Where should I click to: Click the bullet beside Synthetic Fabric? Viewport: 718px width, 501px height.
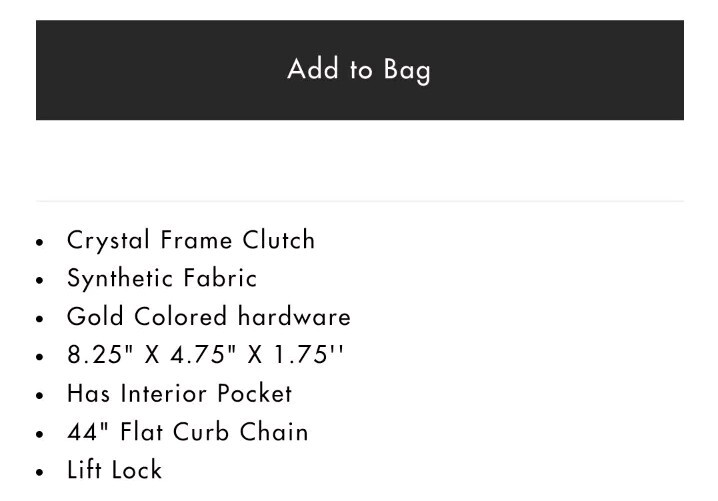(40, 280)
